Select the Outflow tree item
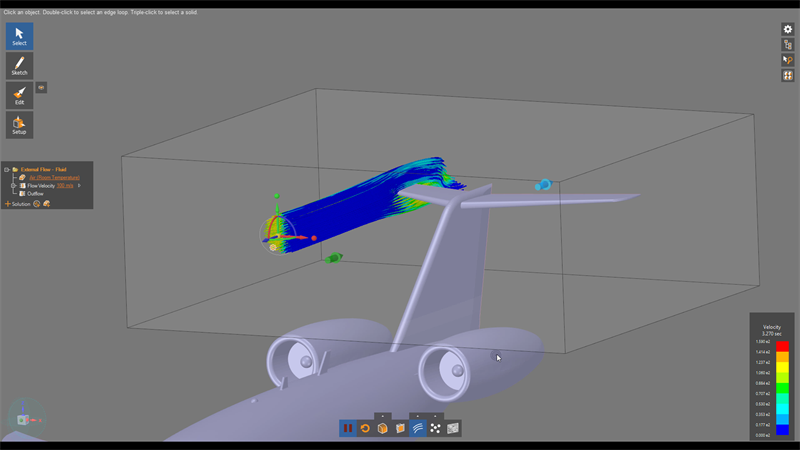 [x=35, y=194]
